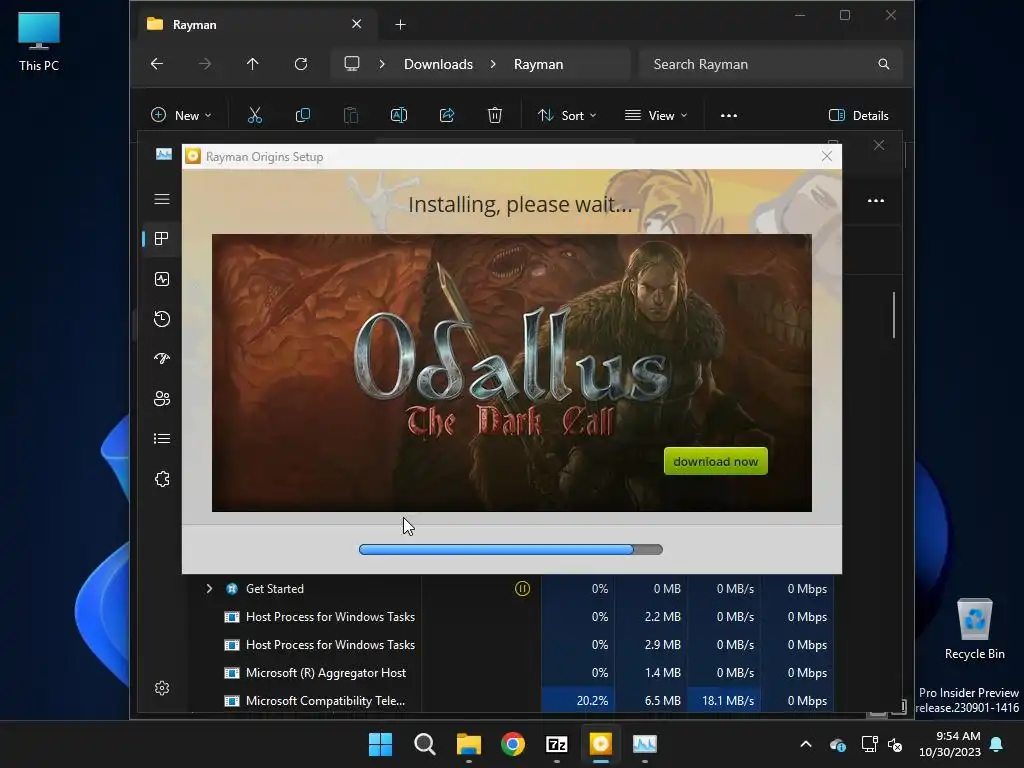Screen dimensions: 1024x768
Task: Click the 18.1 MB/s disk cell
Action: [724, 701]
